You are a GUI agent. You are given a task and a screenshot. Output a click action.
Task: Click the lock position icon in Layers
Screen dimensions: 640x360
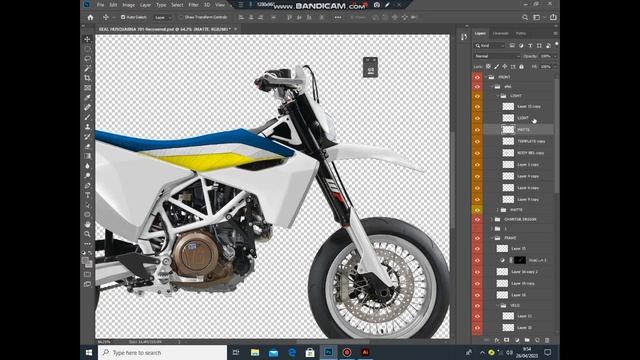coord(505,67)
